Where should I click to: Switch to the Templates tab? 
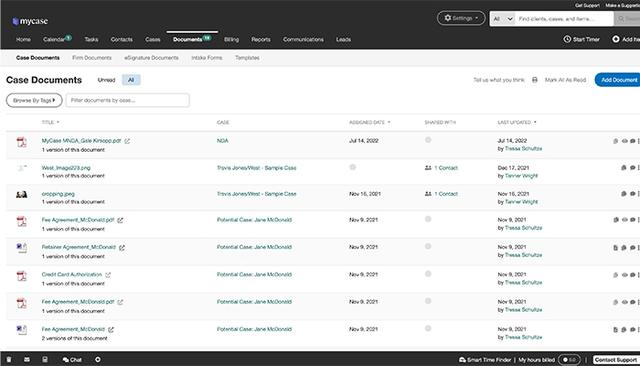coord(247,58)
